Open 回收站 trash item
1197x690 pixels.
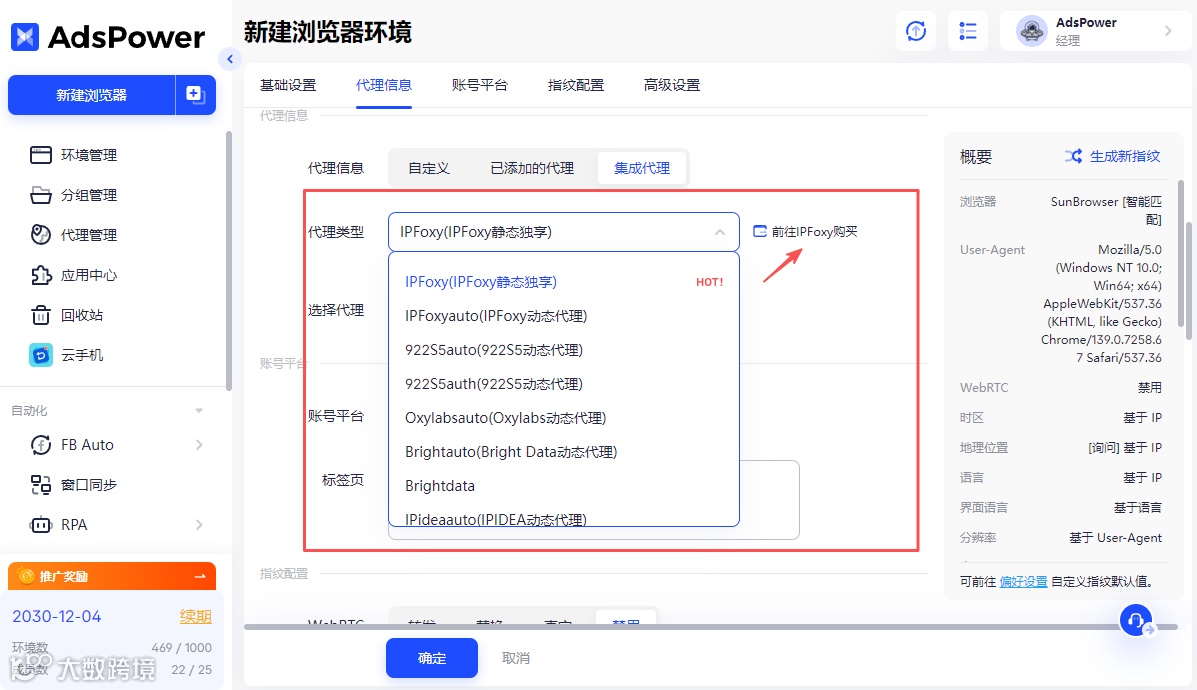pos(81,314)
